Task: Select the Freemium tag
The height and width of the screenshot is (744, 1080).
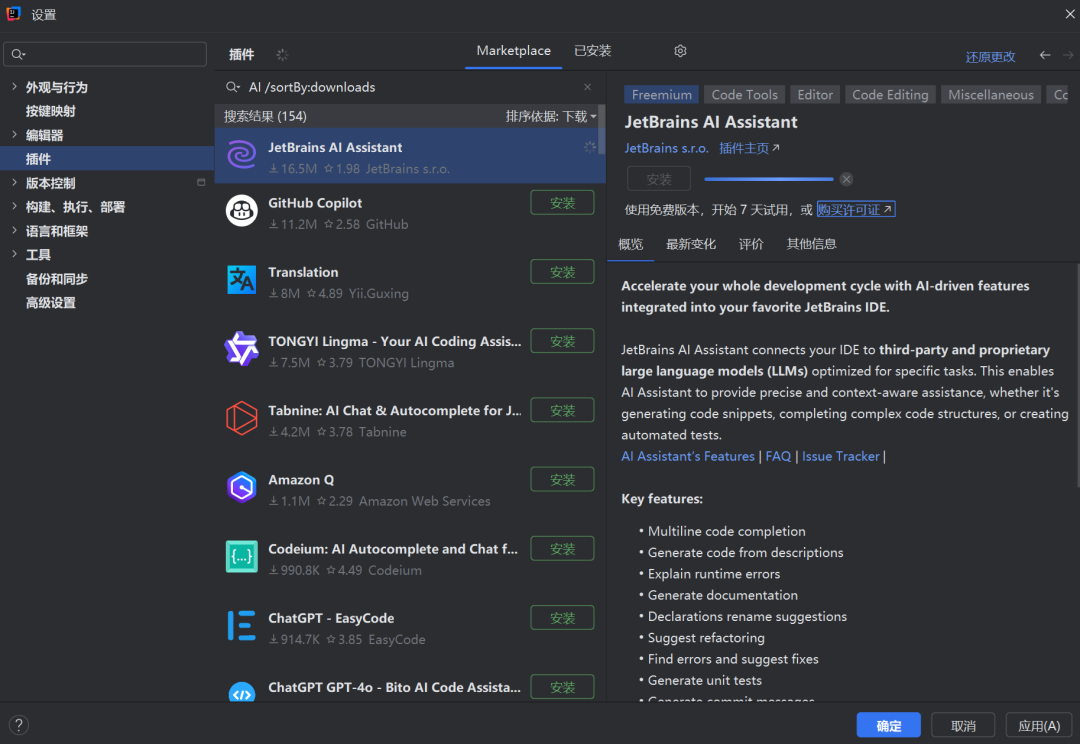Action: click(x=662, y=94)
